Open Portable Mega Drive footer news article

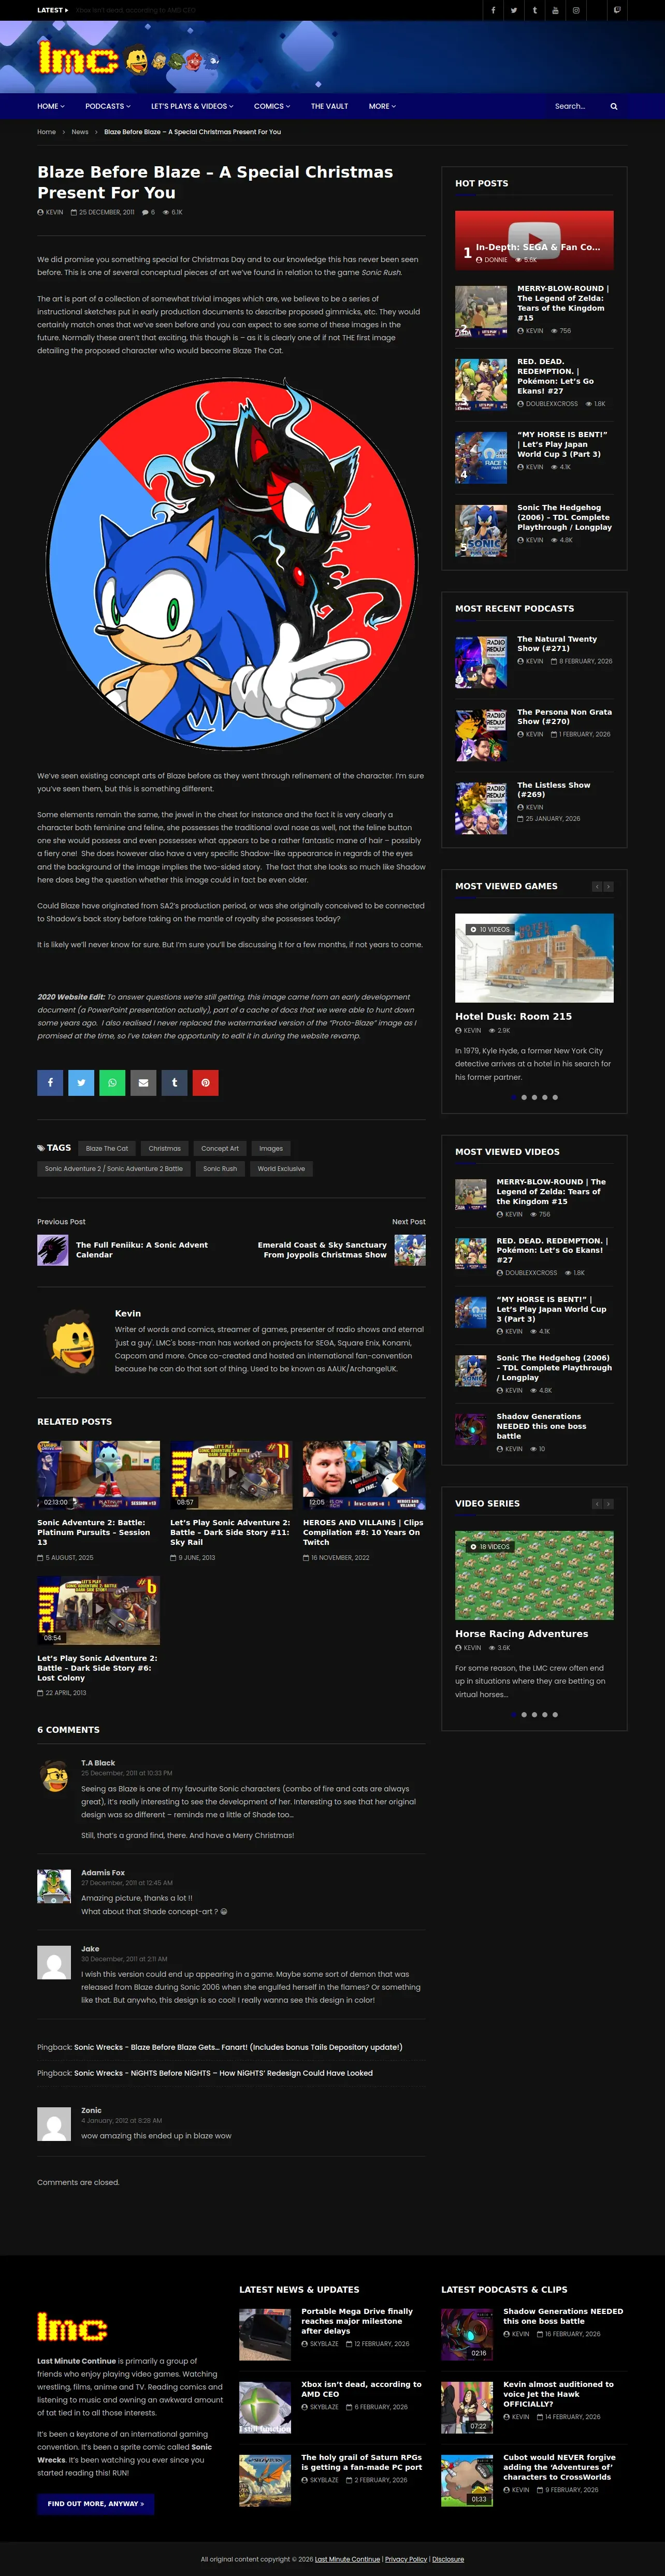(357, 2320)
